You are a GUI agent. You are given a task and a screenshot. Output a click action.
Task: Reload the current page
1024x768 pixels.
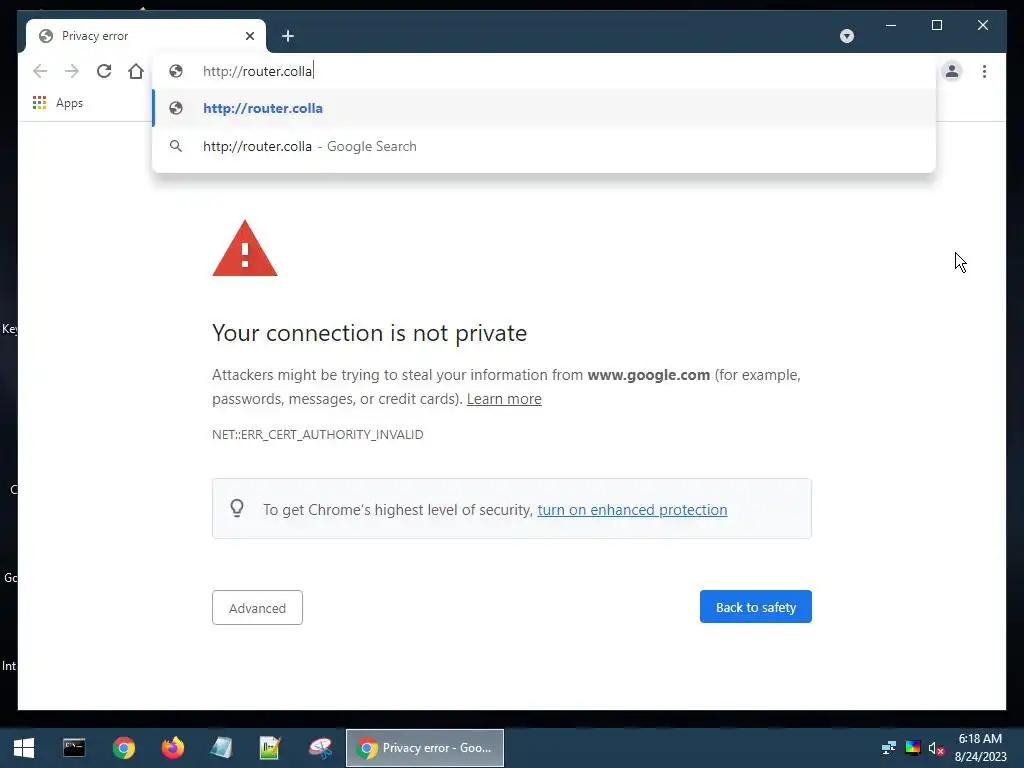[x=104, y=71]
